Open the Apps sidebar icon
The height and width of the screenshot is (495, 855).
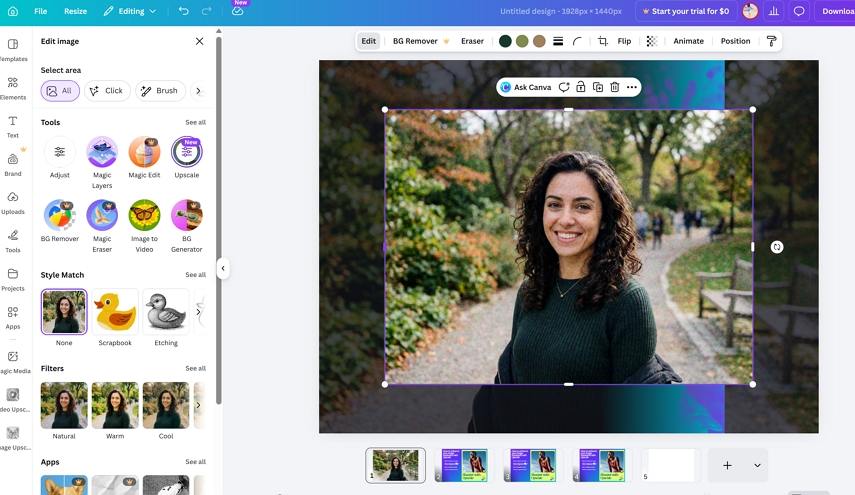point(13,317)
